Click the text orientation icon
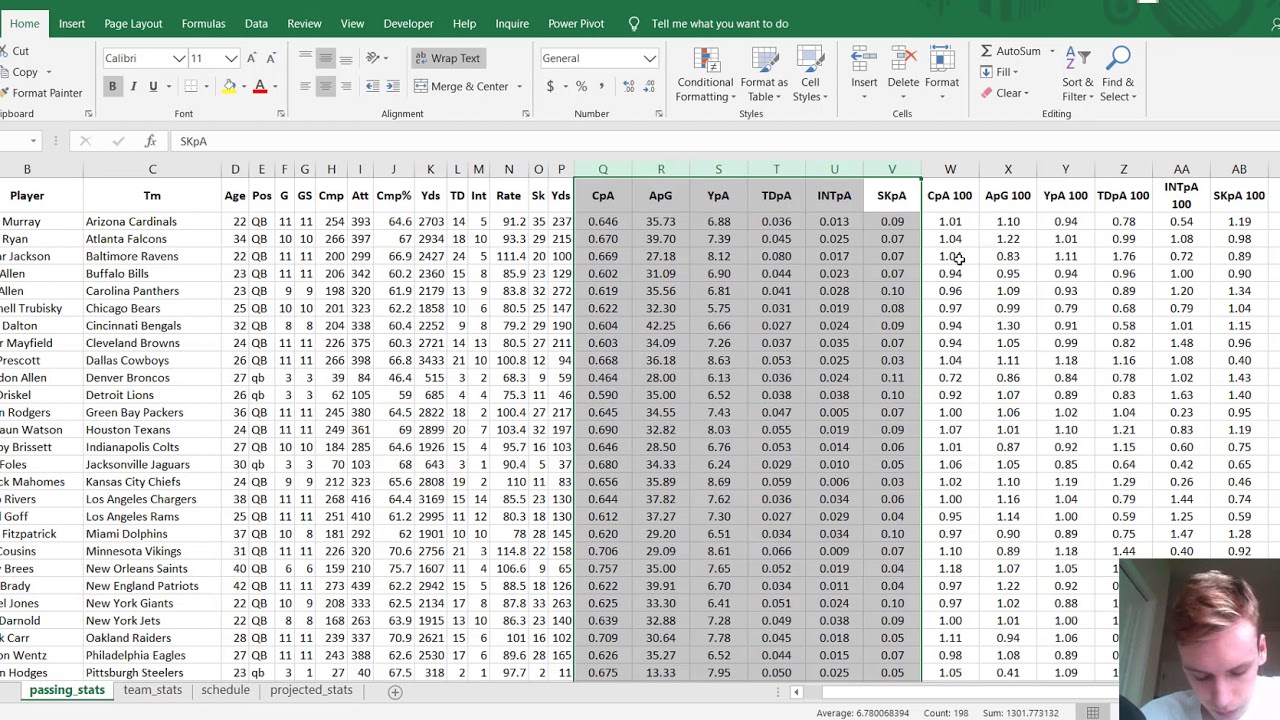The image size is (1280, 720). (373, 58)
